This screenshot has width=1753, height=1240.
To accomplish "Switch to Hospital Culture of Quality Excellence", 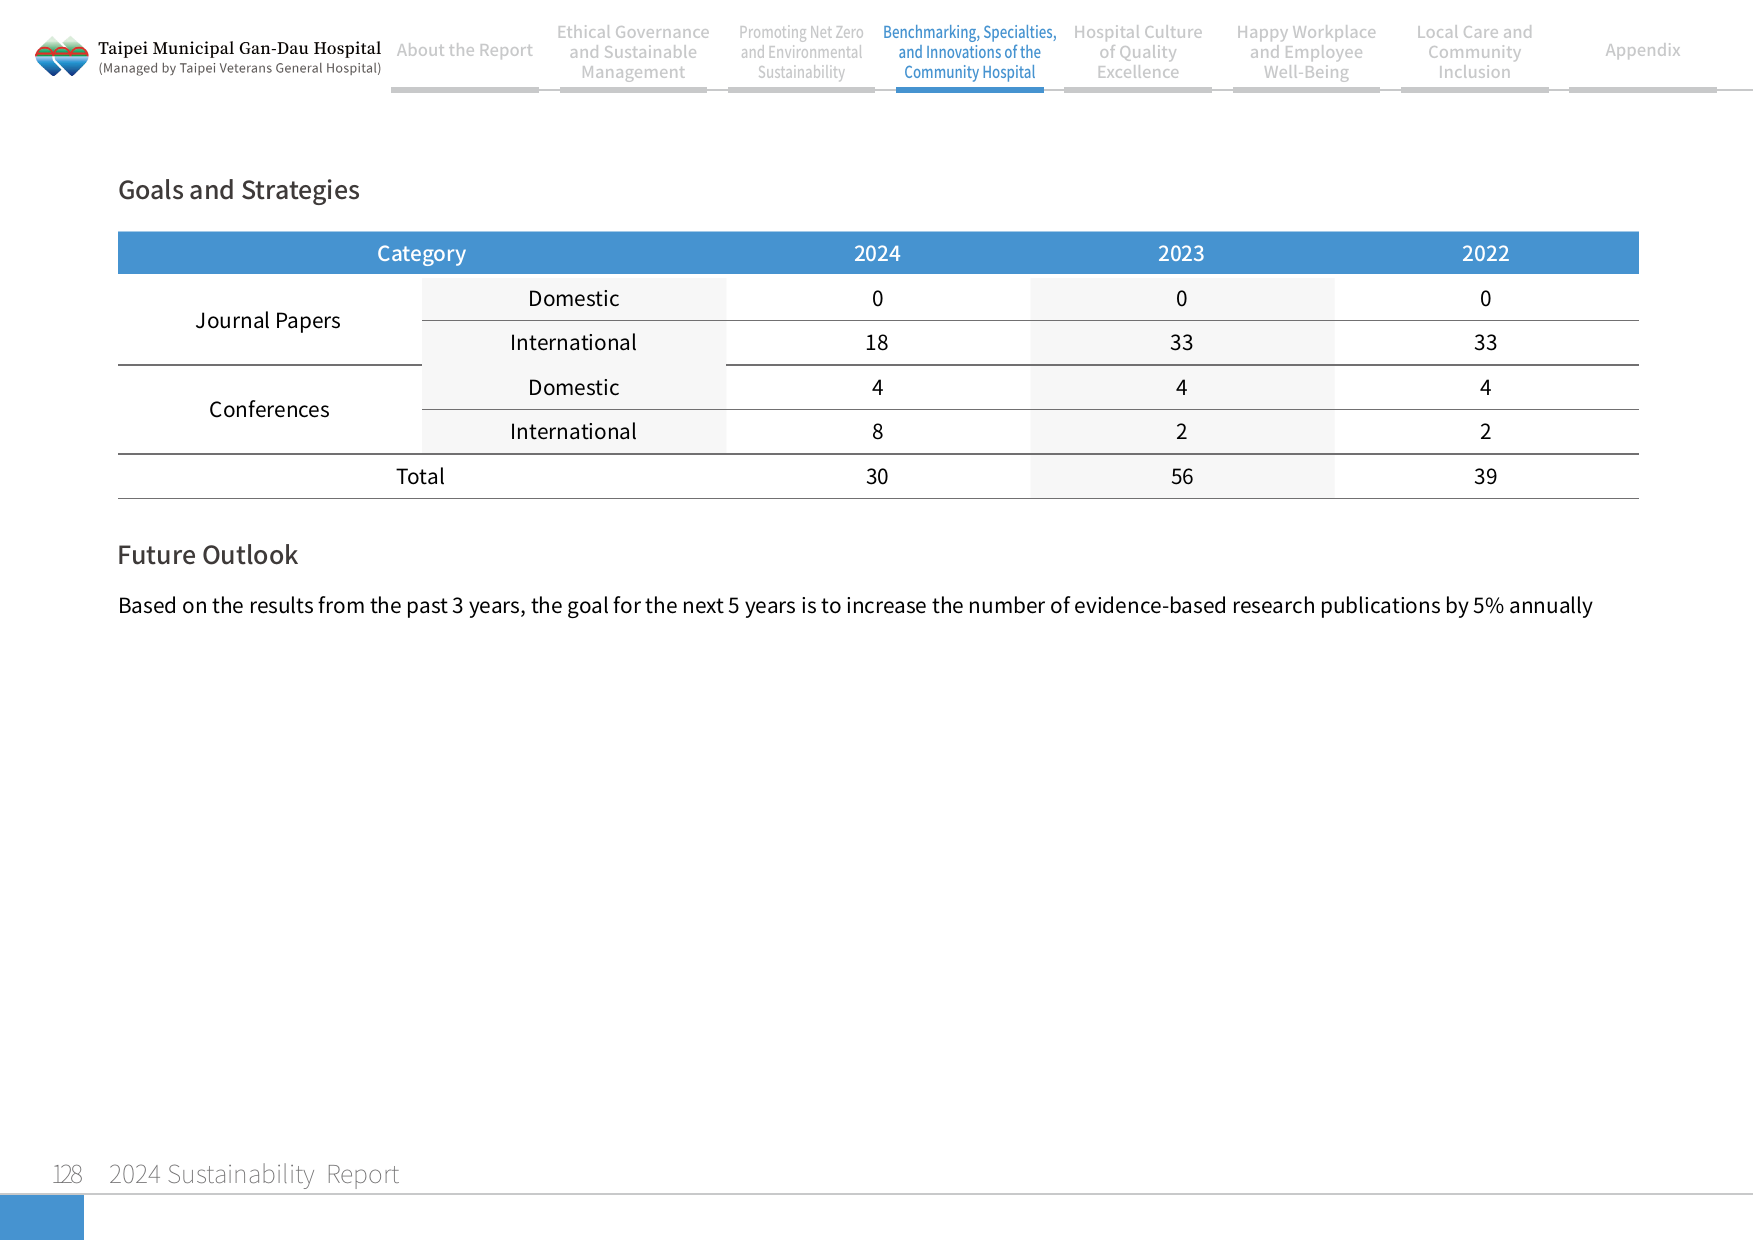I will pos(1138,52).
